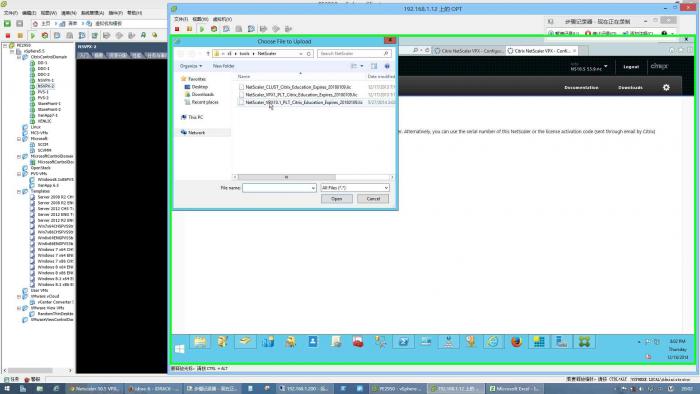Click the host Windows Start button

7,389
